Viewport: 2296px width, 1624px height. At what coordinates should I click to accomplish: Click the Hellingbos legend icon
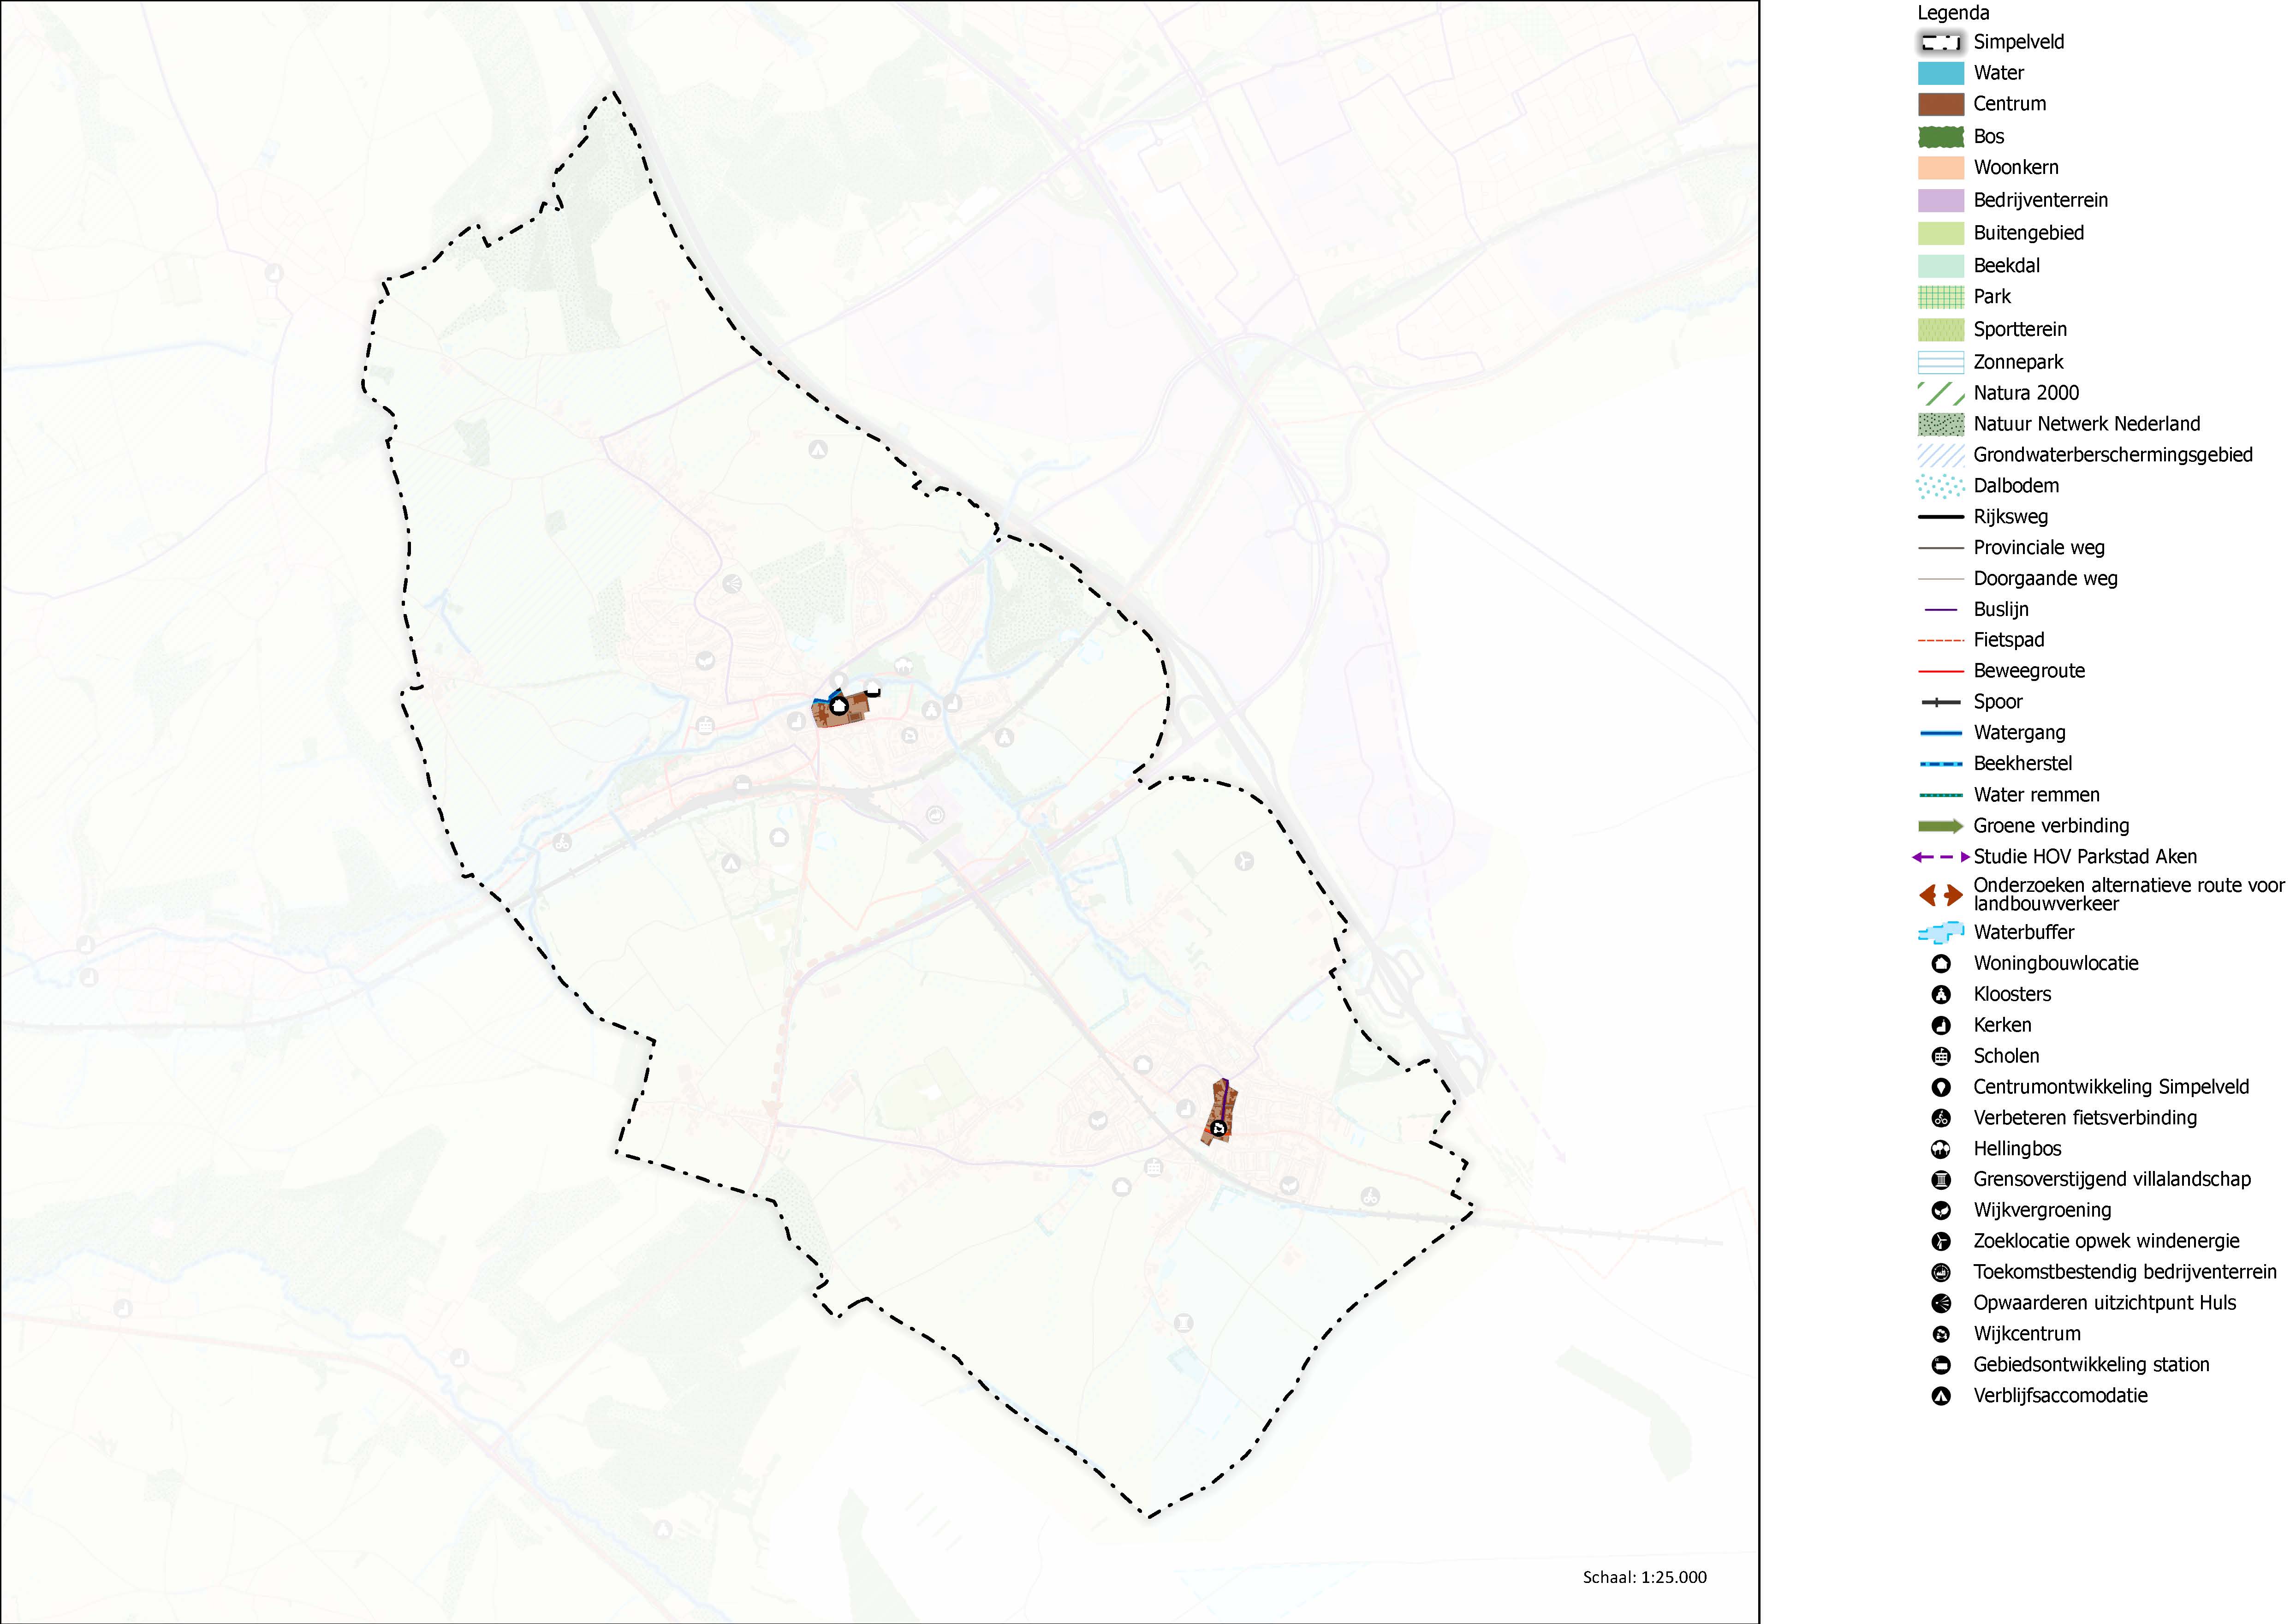click(1940, 1149)
